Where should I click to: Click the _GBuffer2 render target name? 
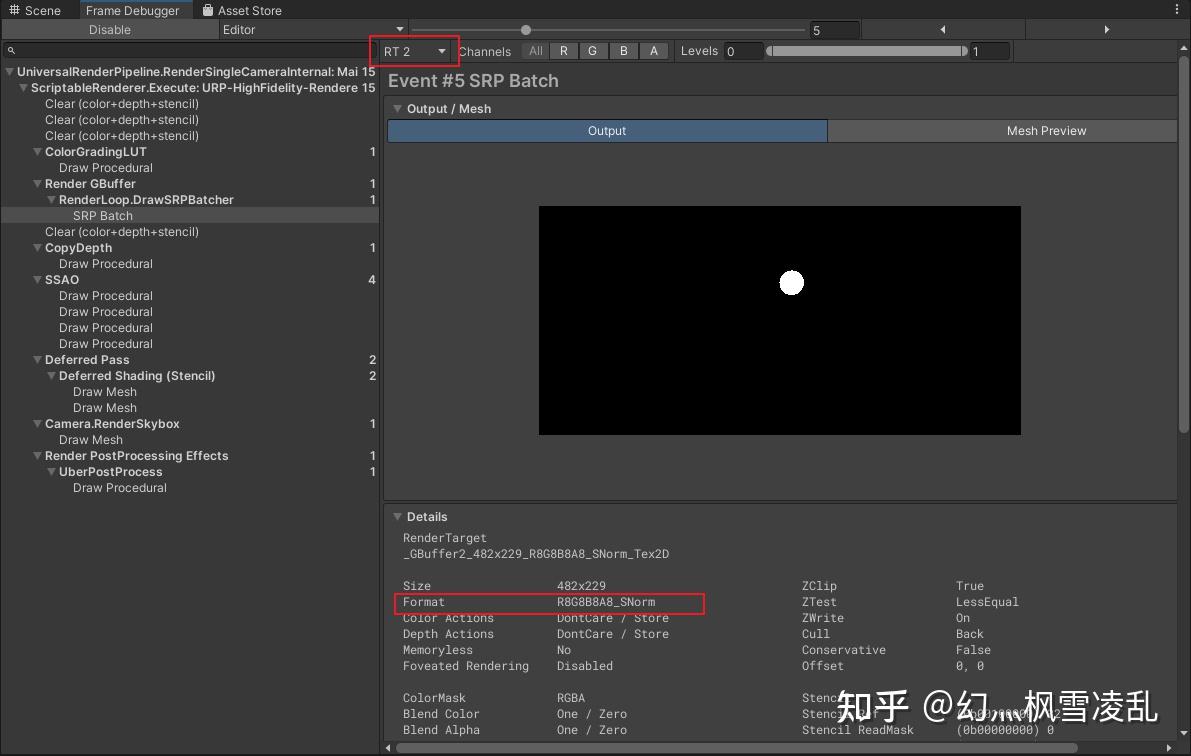point(536,554)
